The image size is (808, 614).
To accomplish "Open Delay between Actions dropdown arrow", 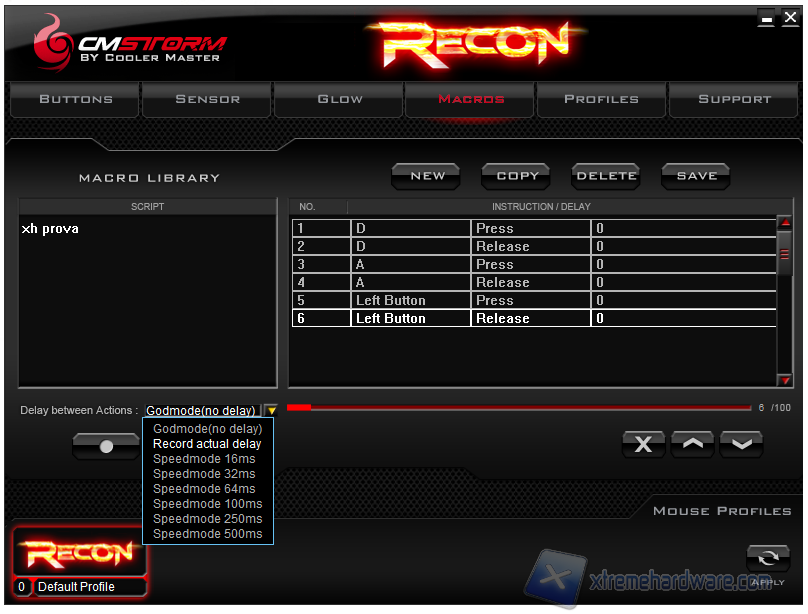I will [x=271, y=411].
